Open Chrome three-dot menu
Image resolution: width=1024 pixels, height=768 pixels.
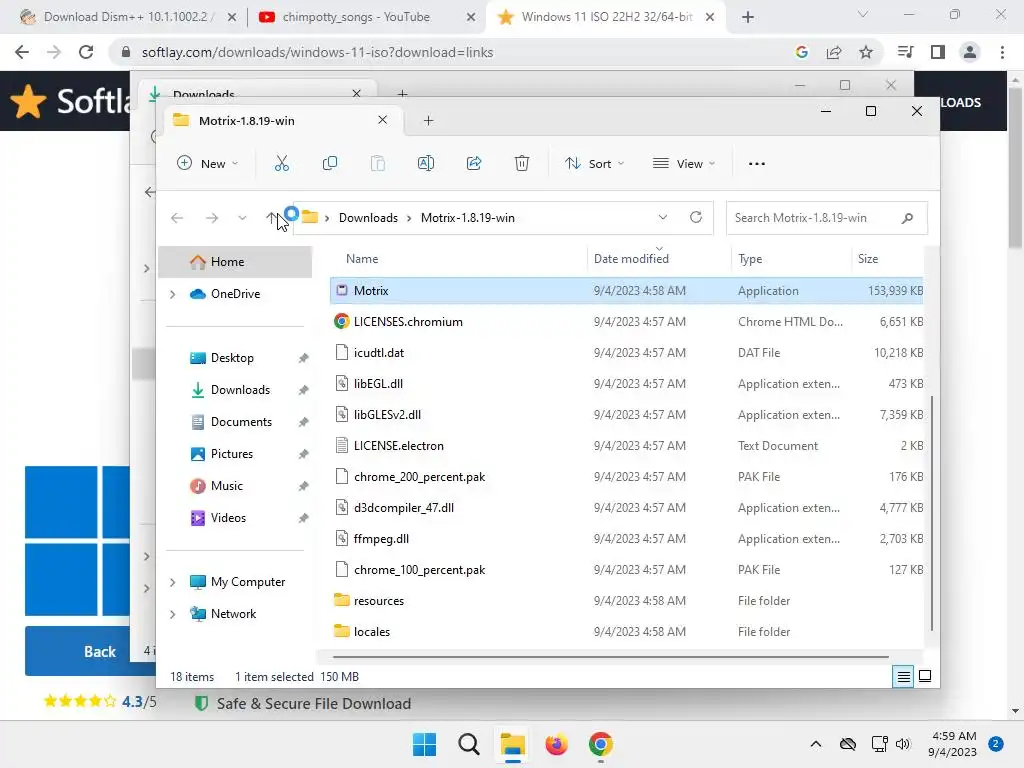click(1002, 52)
